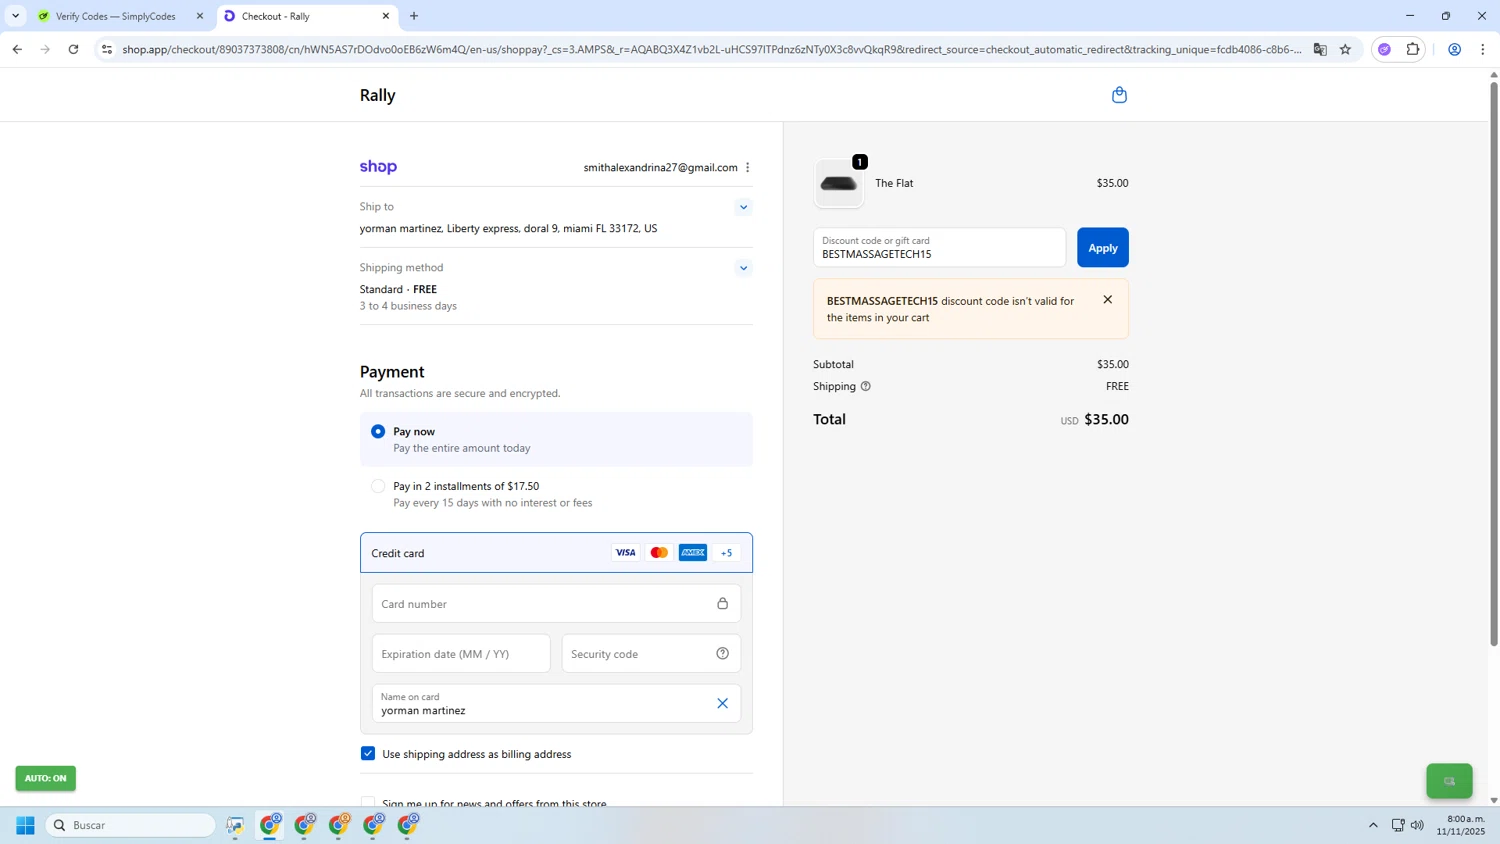Open the Chrome profile icon
The image size is (1500, 844).
pyautogui.click(x=1455, y=49)
